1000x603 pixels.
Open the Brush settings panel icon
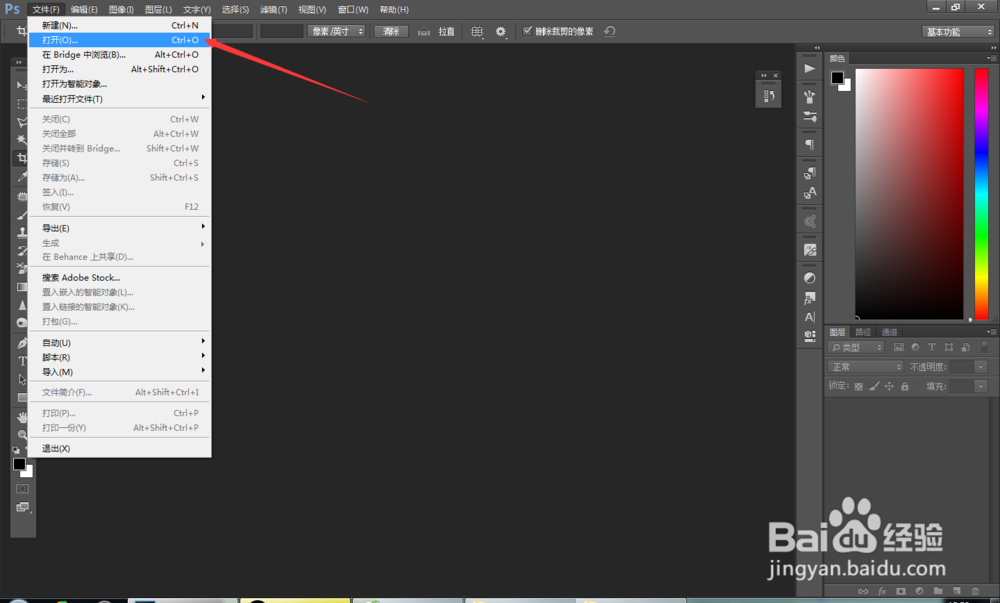(809, 117)
